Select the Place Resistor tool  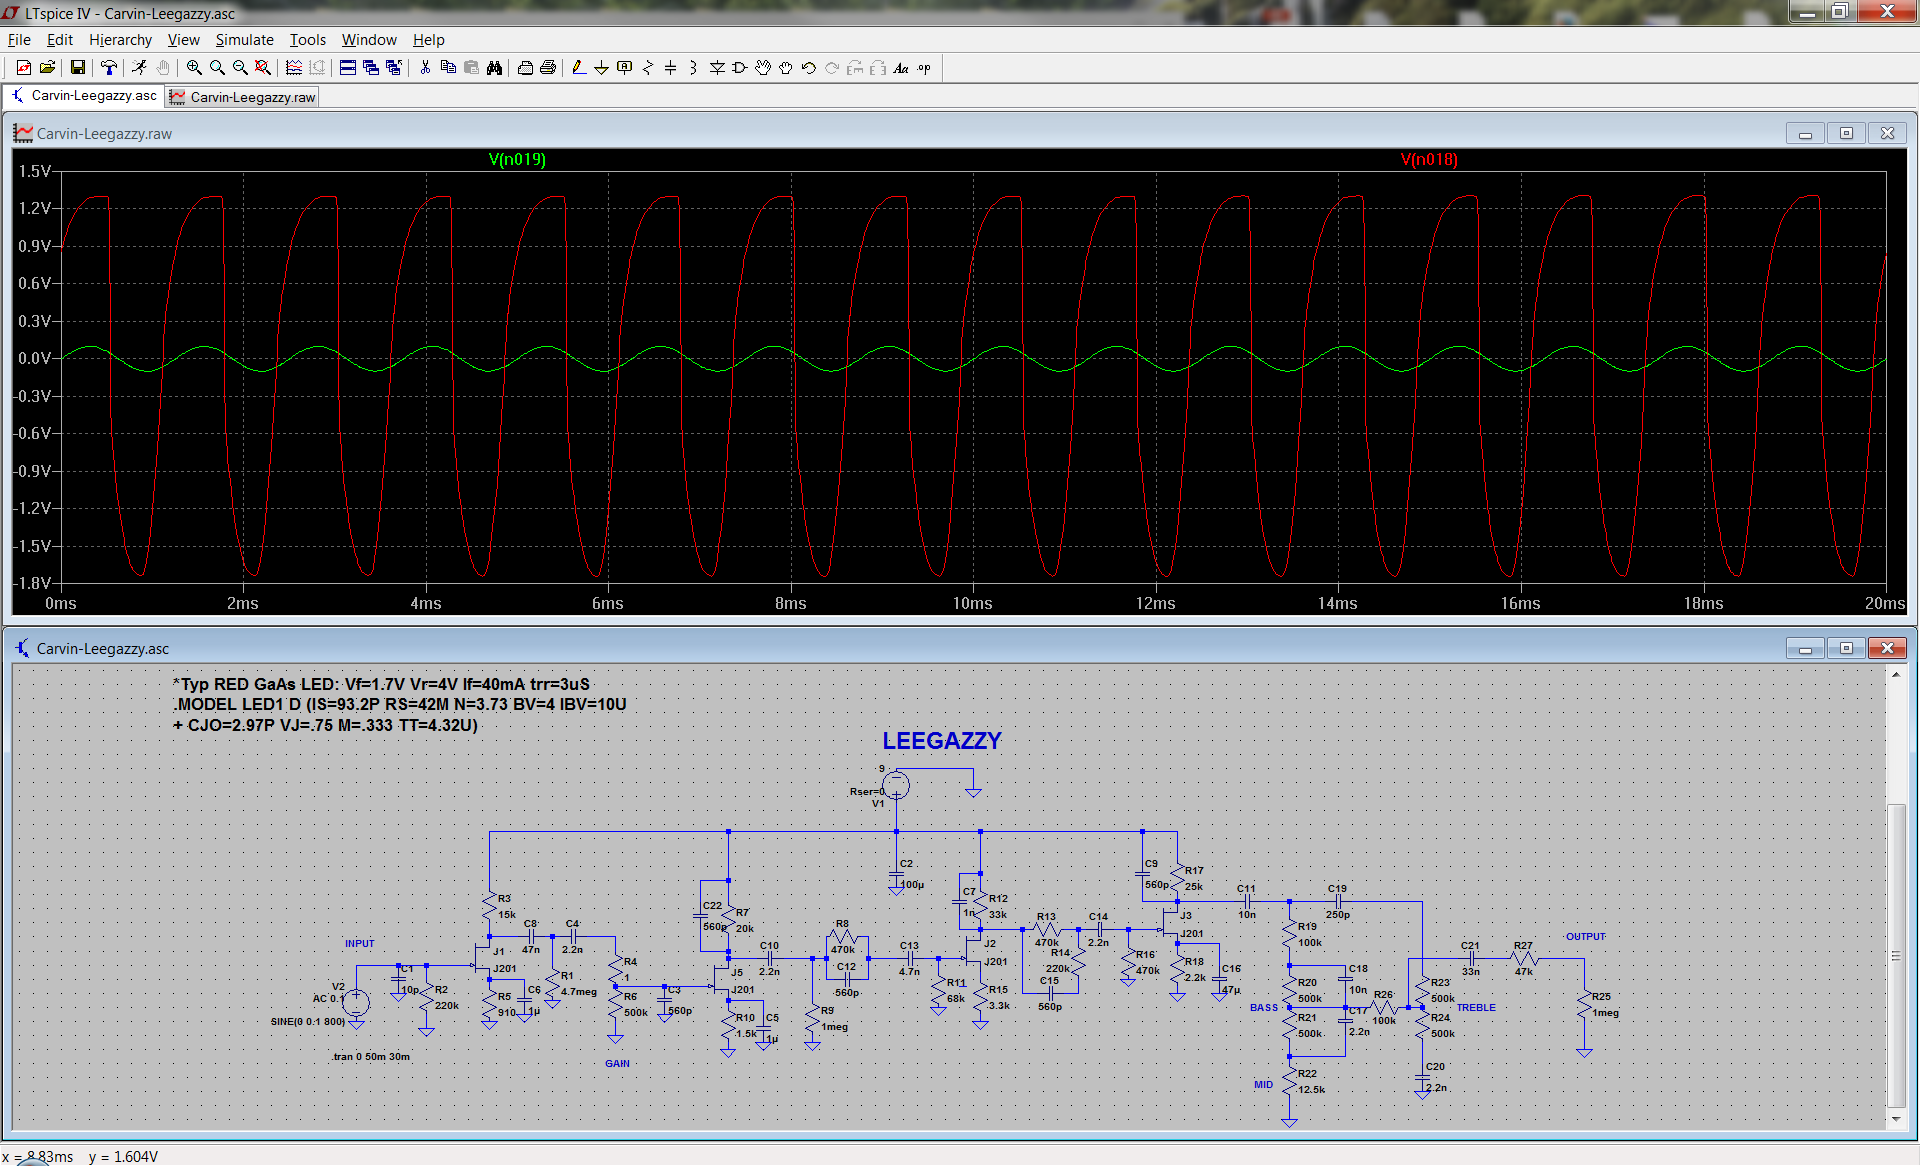point(648,68)
